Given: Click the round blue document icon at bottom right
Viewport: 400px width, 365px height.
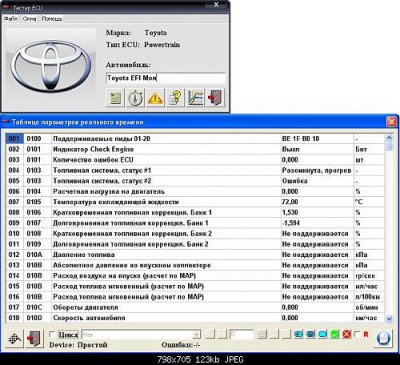Looking at the screenshot, I should click(383, 338).
